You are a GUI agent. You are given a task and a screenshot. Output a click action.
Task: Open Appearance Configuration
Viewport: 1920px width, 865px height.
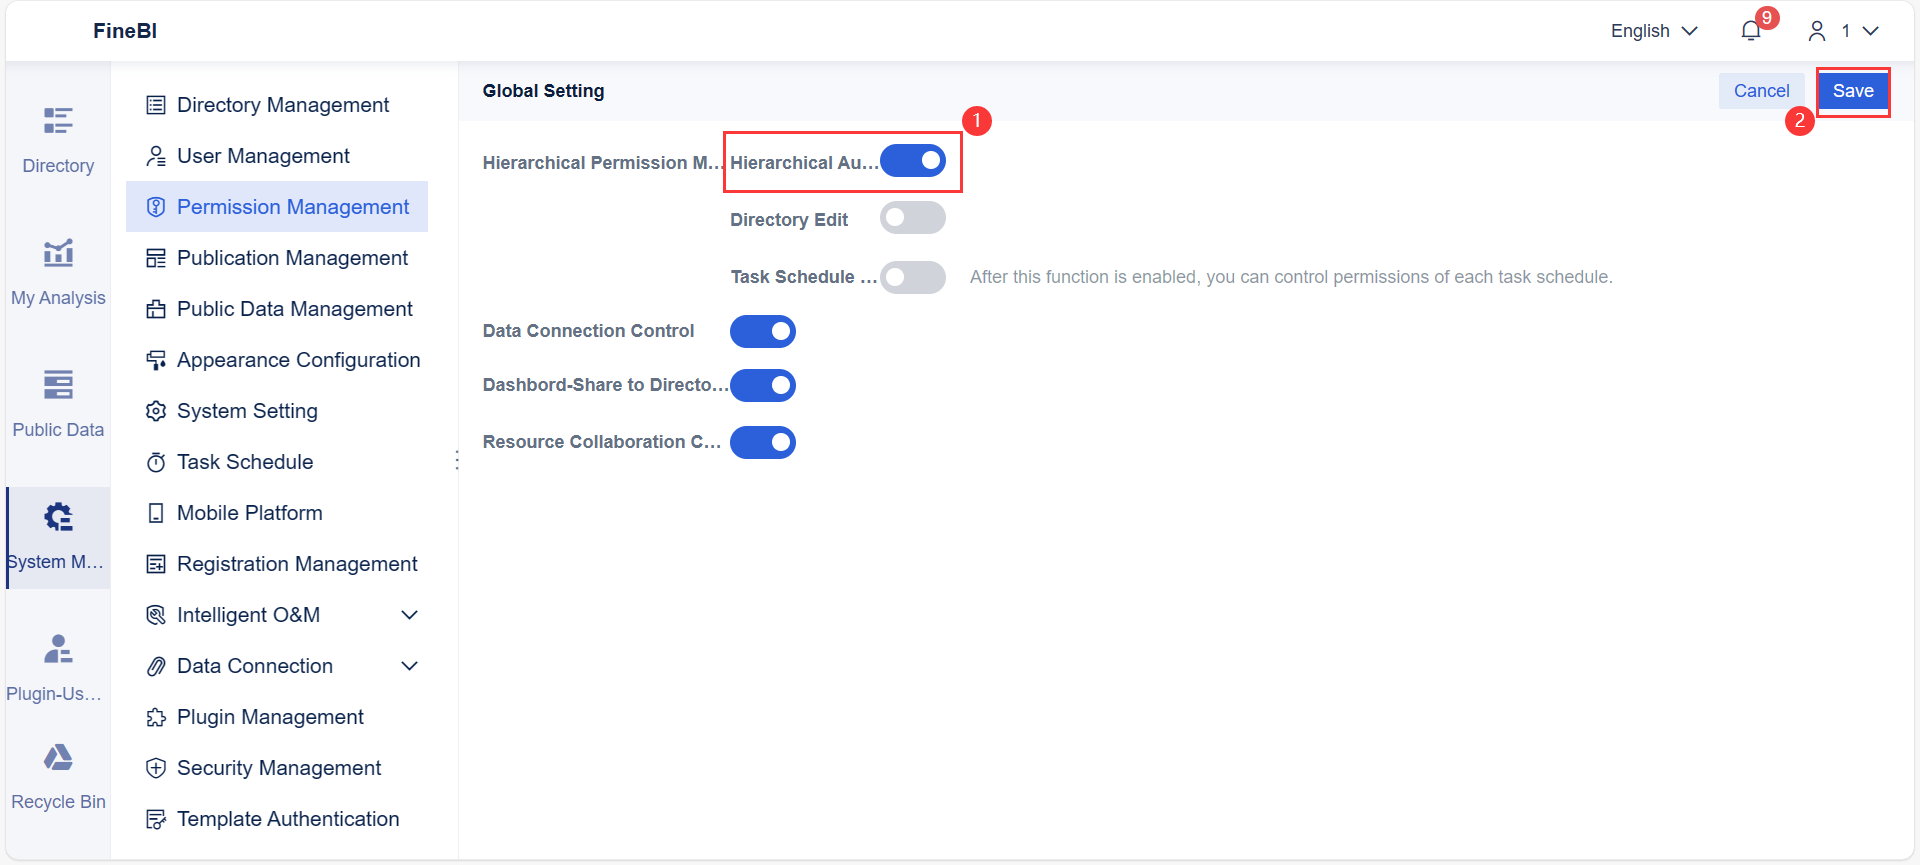point(298,359)
